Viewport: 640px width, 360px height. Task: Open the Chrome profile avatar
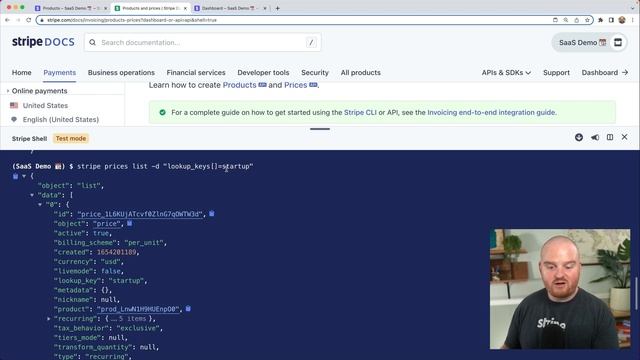pyautogui.click(x=622, y=20)
